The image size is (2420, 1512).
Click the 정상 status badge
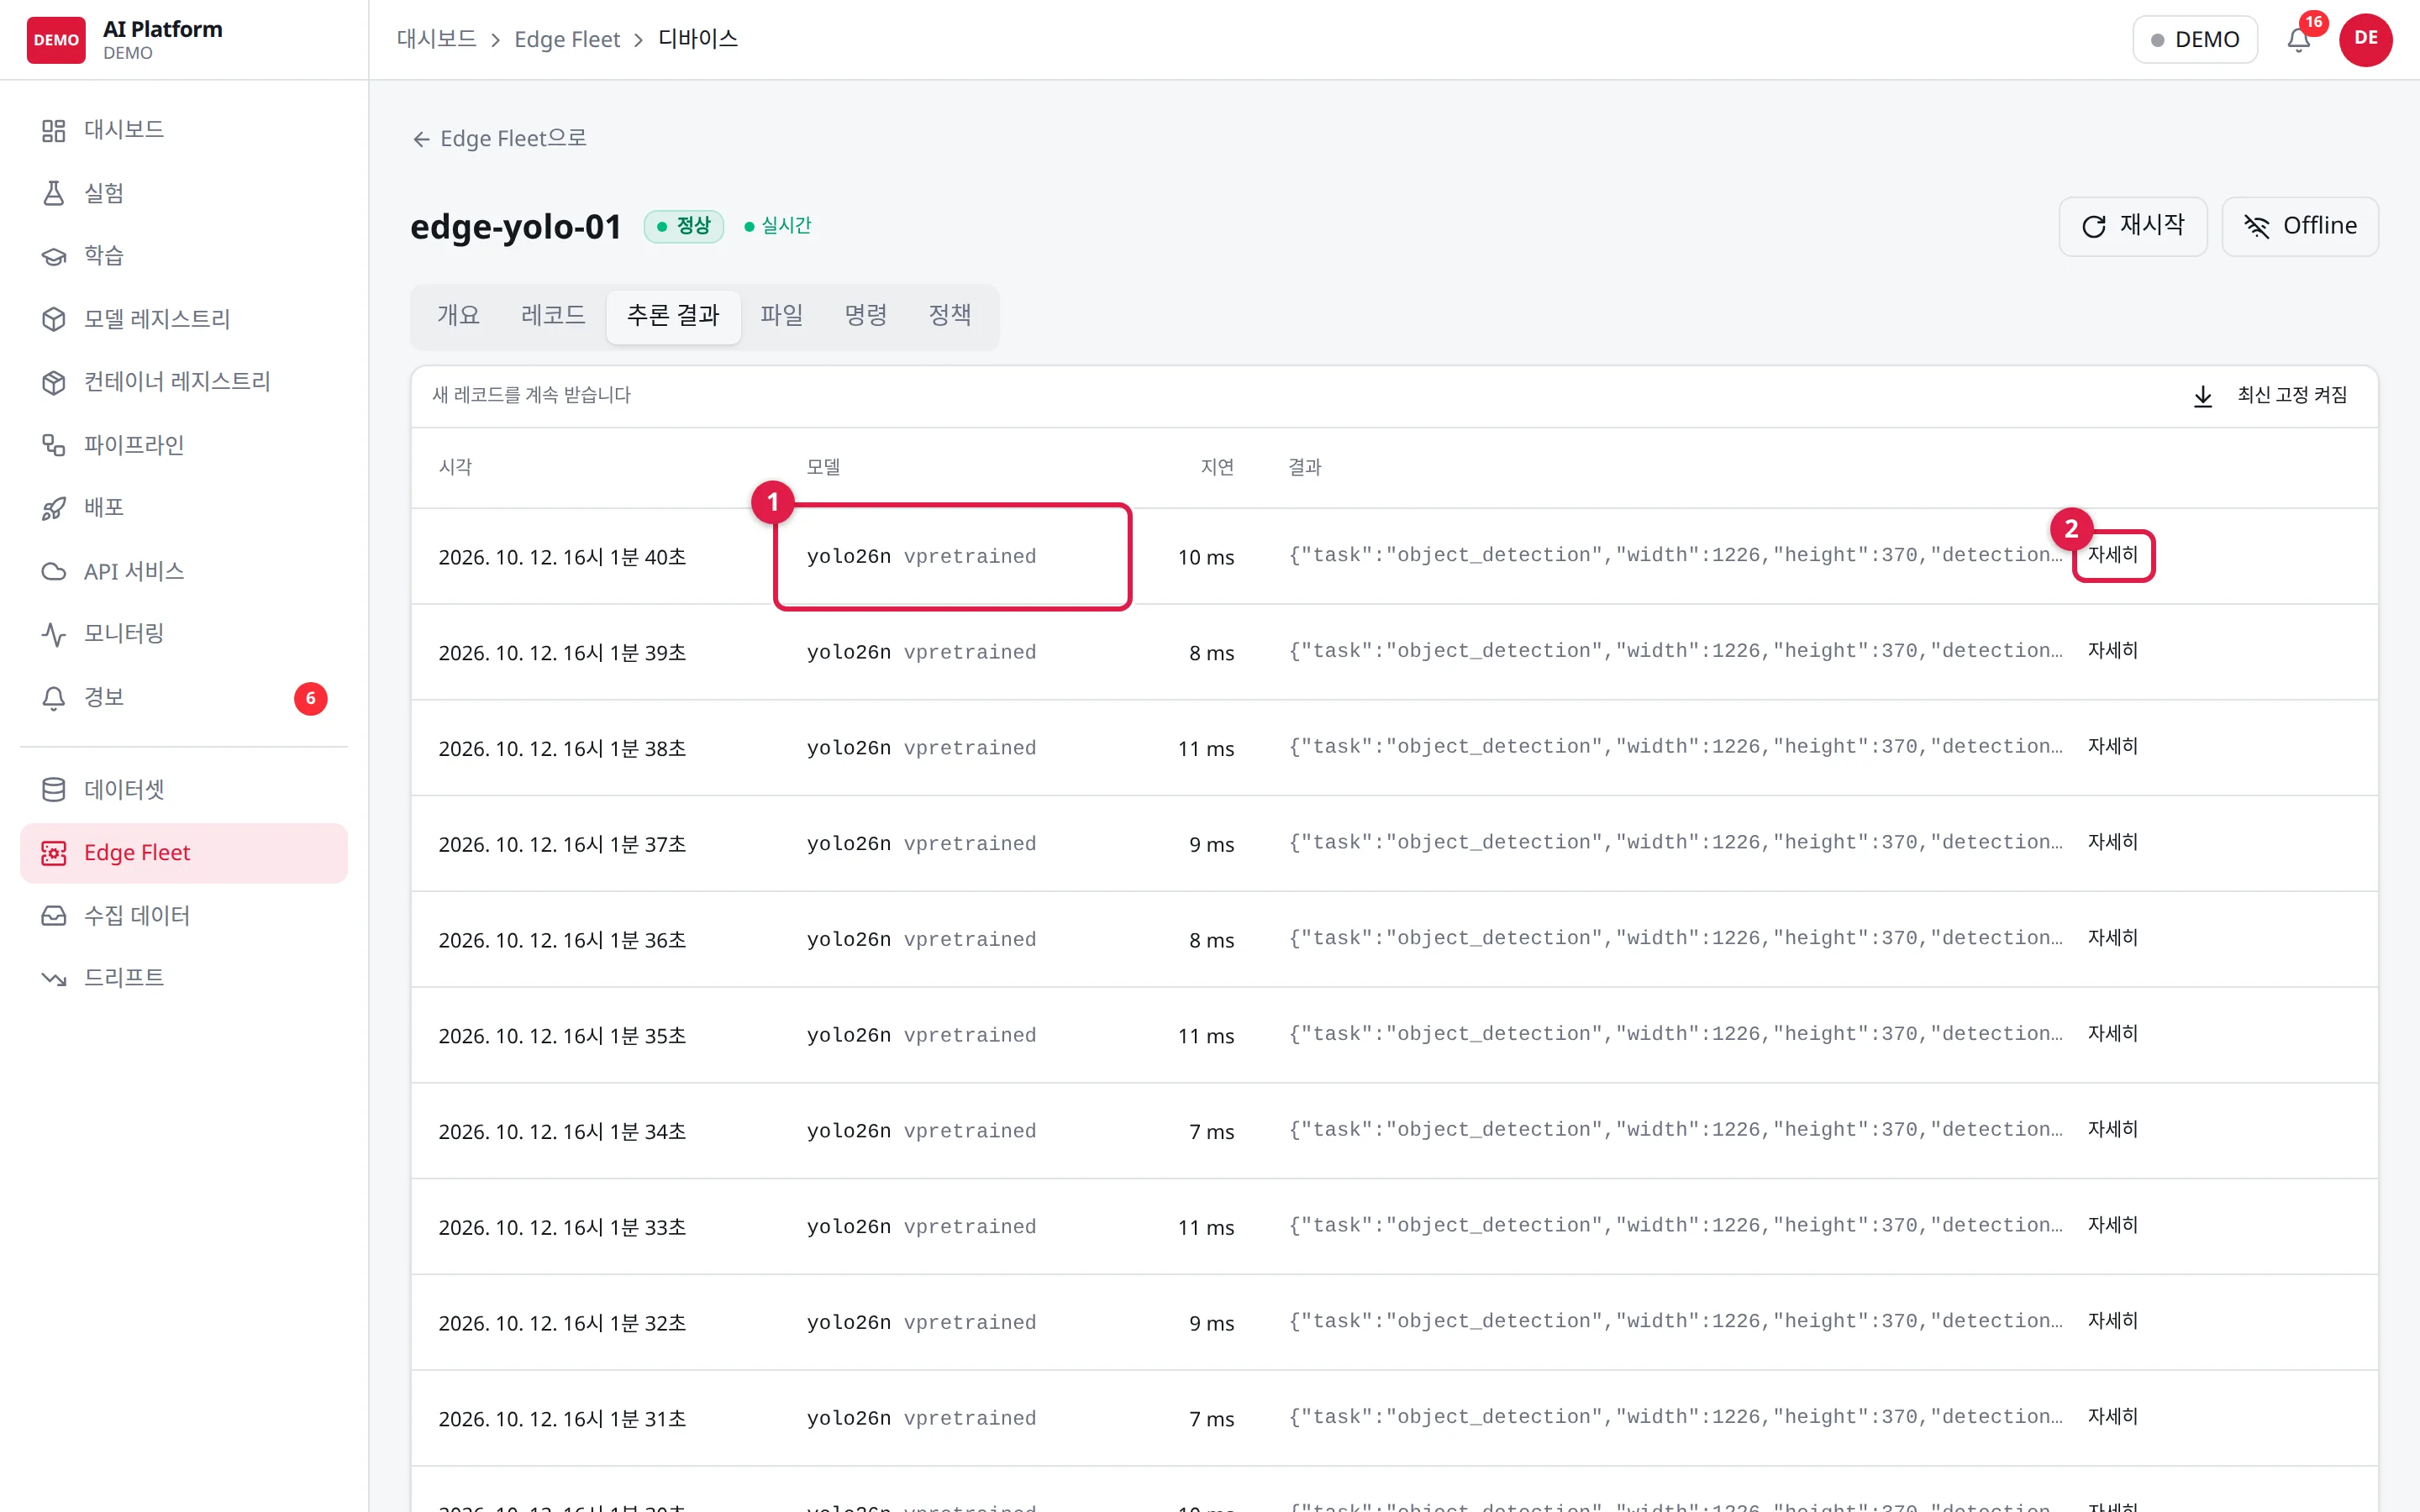683,226
